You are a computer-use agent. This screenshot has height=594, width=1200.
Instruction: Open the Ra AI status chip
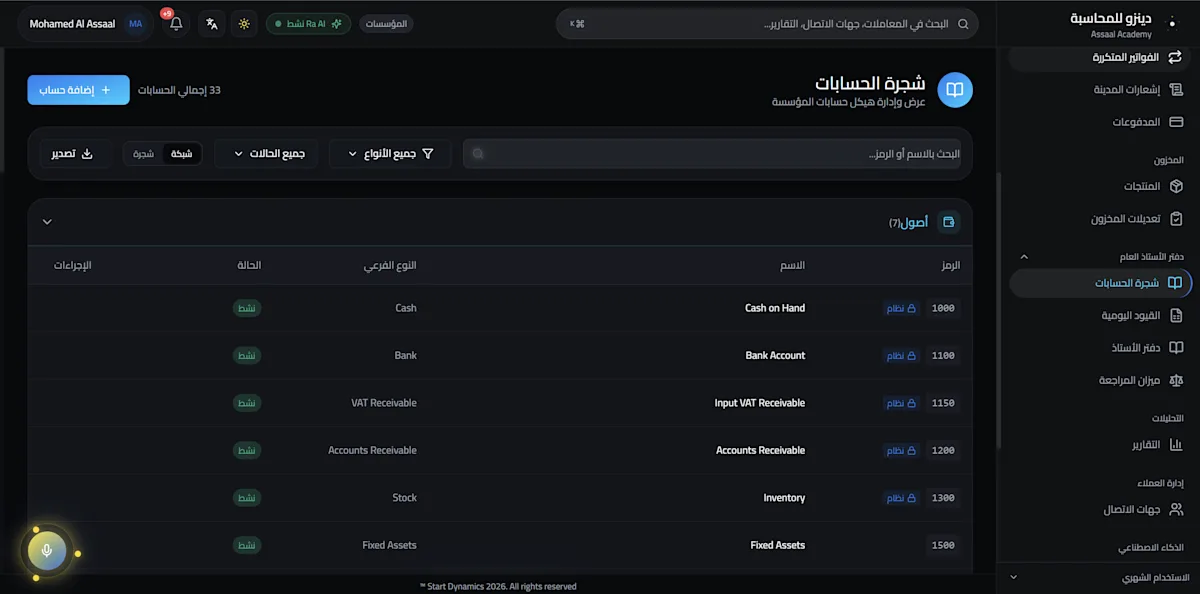[308, 24]
